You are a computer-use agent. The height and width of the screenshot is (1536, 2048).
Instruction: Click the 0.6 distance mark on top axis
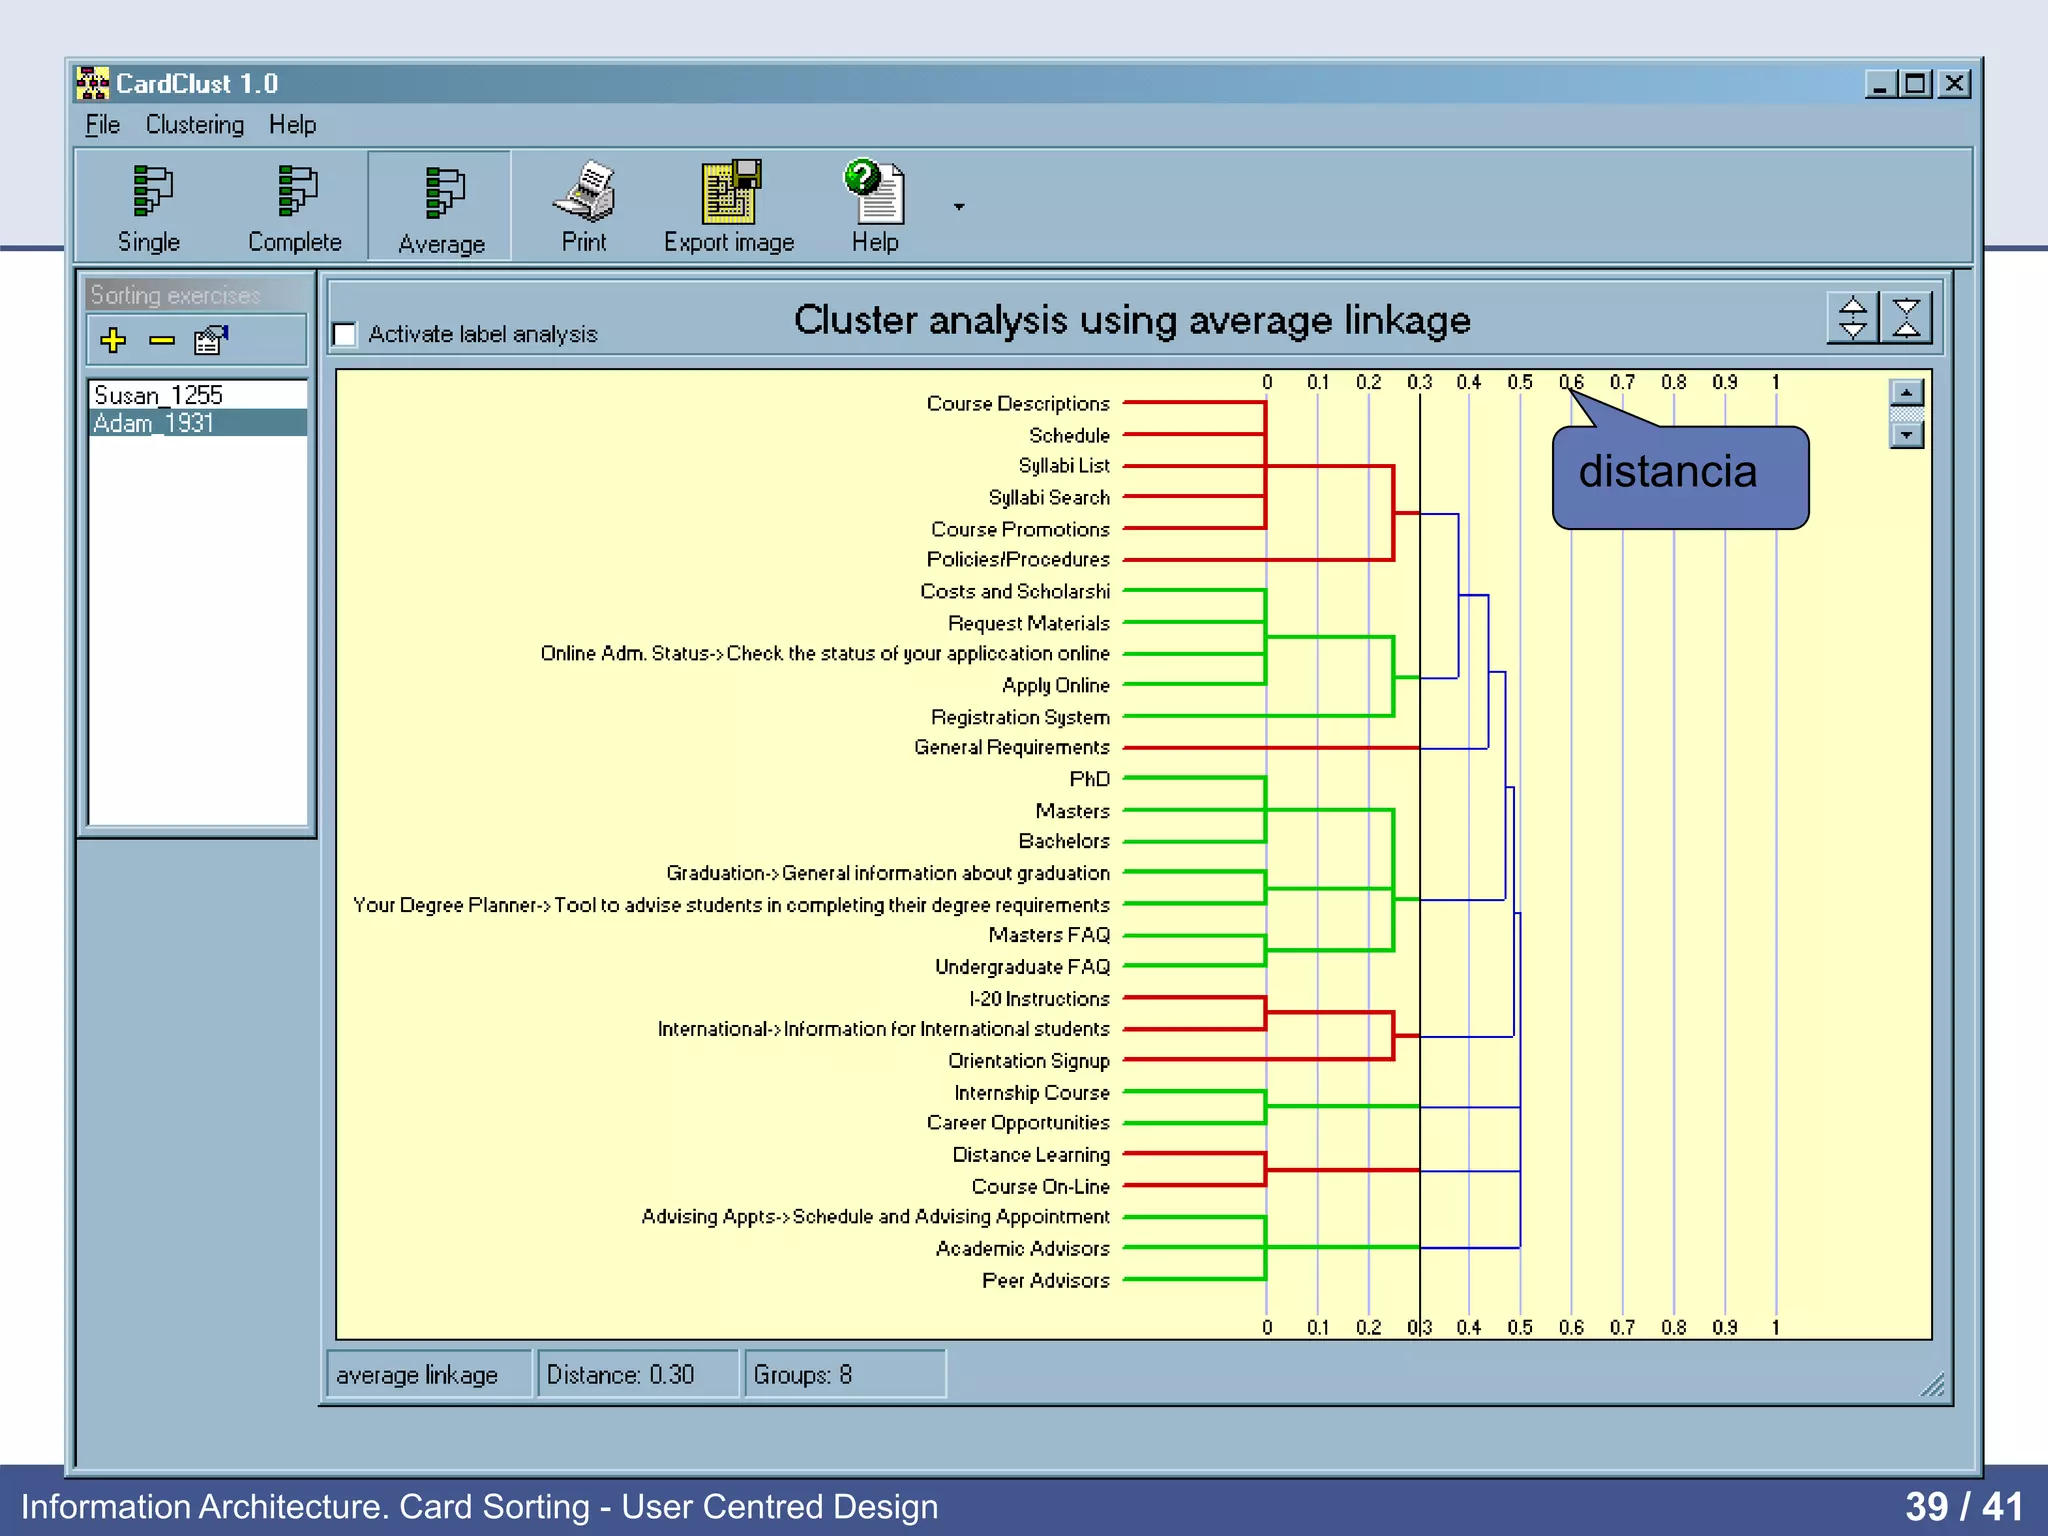point(1571,382)
